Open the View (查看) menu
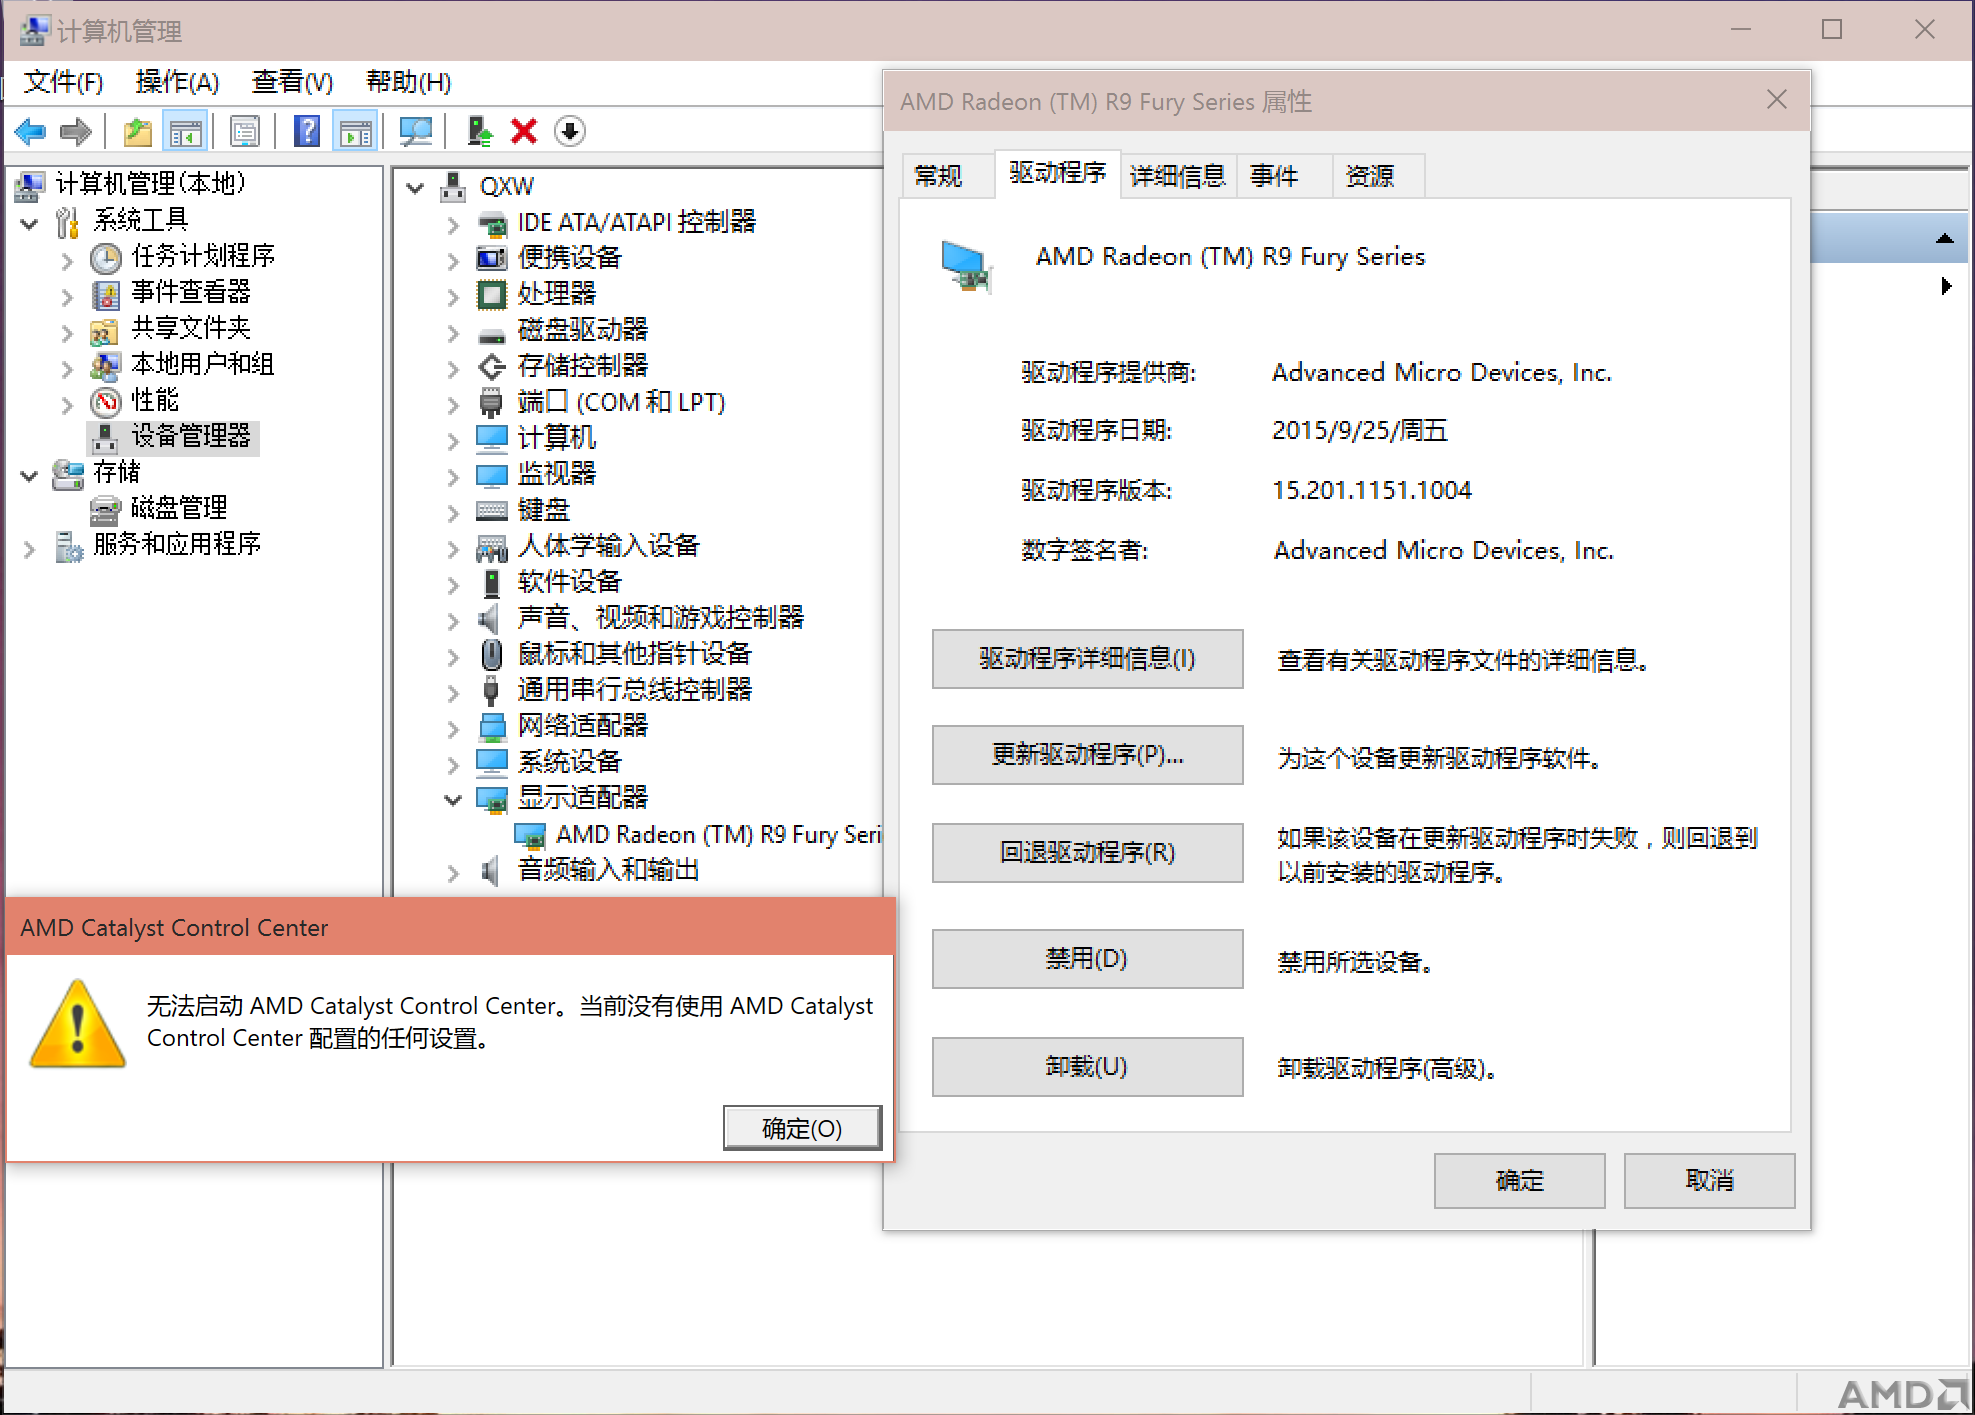This screenshot has height=1415, width=1975. [x=292, y=82]
